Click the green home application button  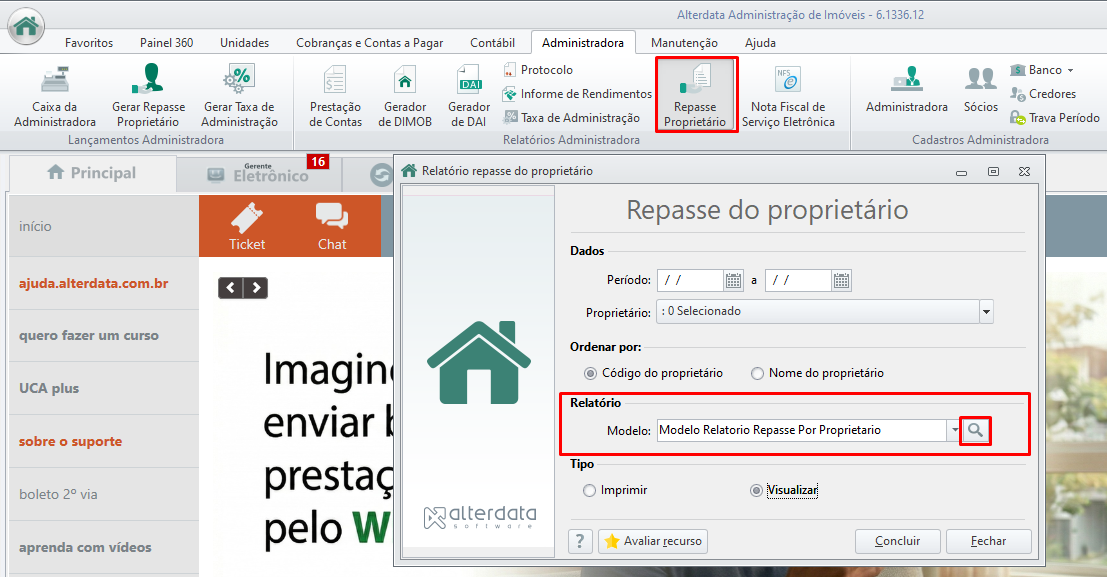click(26, 26)
